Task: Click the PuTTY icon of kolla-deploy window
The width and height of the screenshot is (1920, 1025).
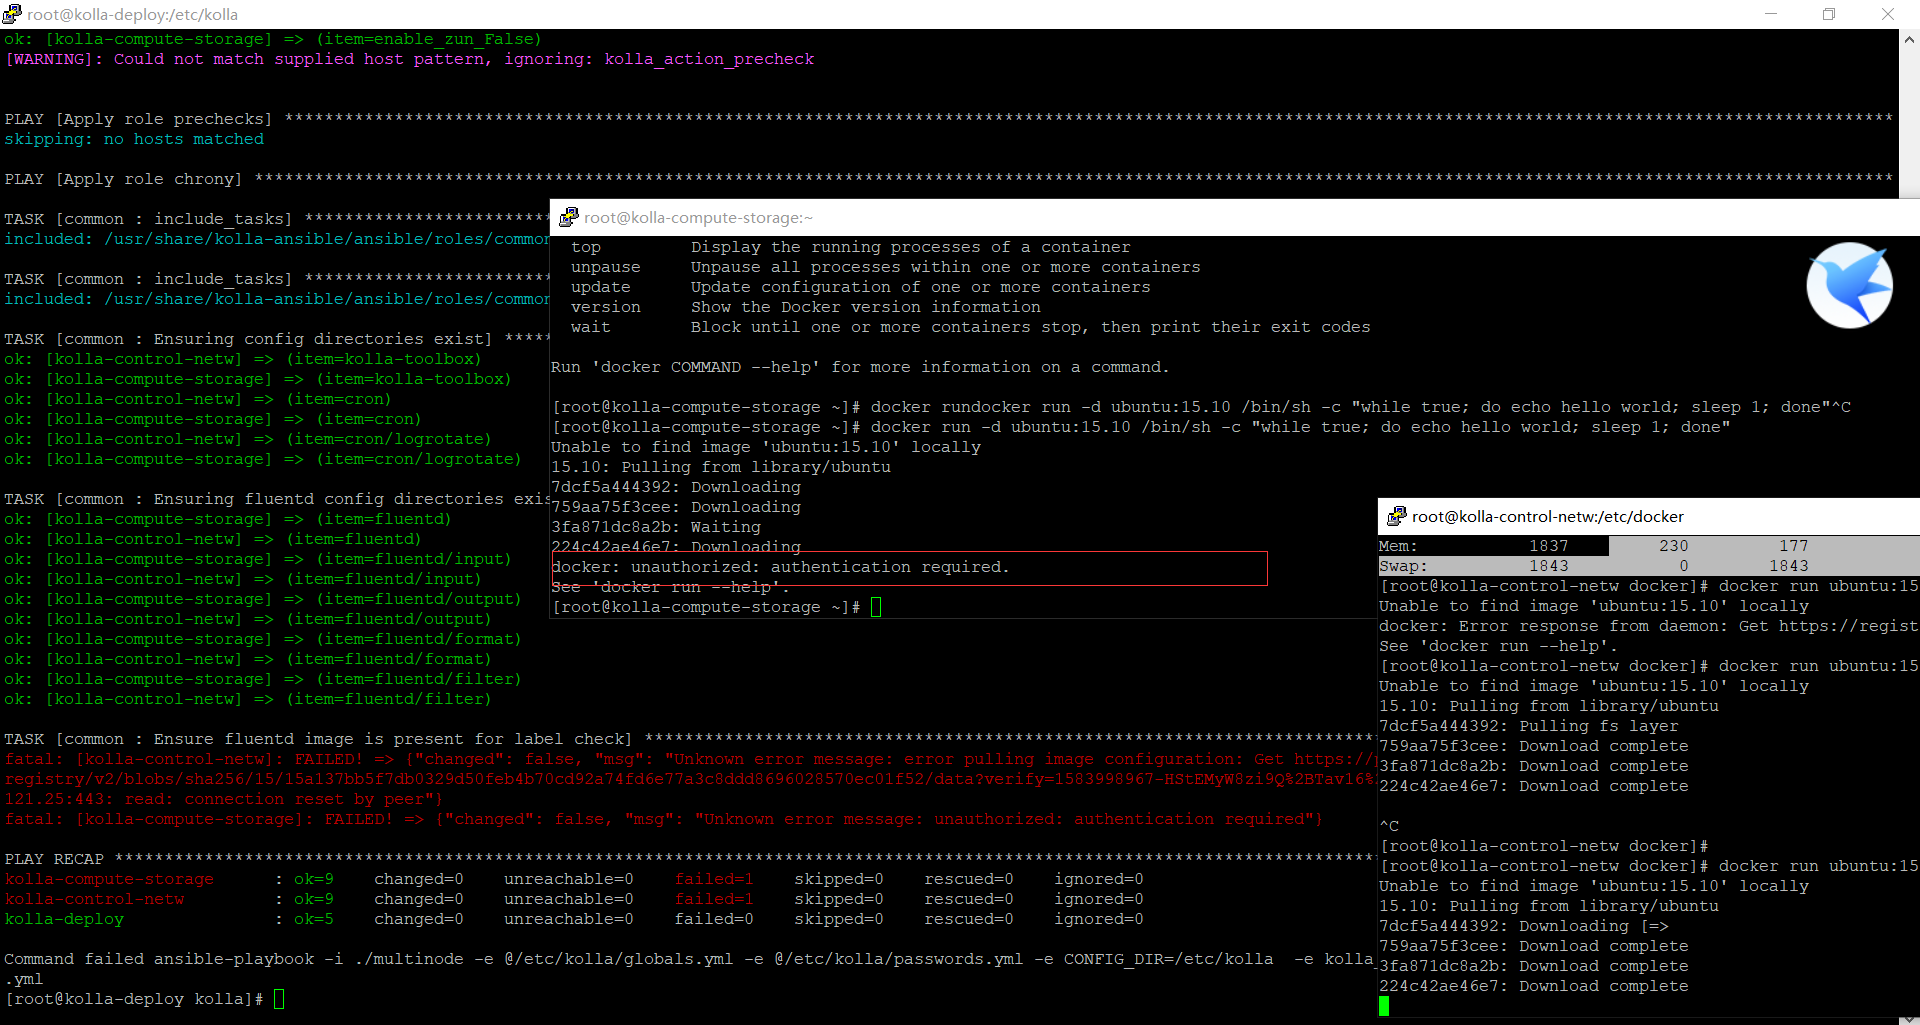Action: pos(12,14)
